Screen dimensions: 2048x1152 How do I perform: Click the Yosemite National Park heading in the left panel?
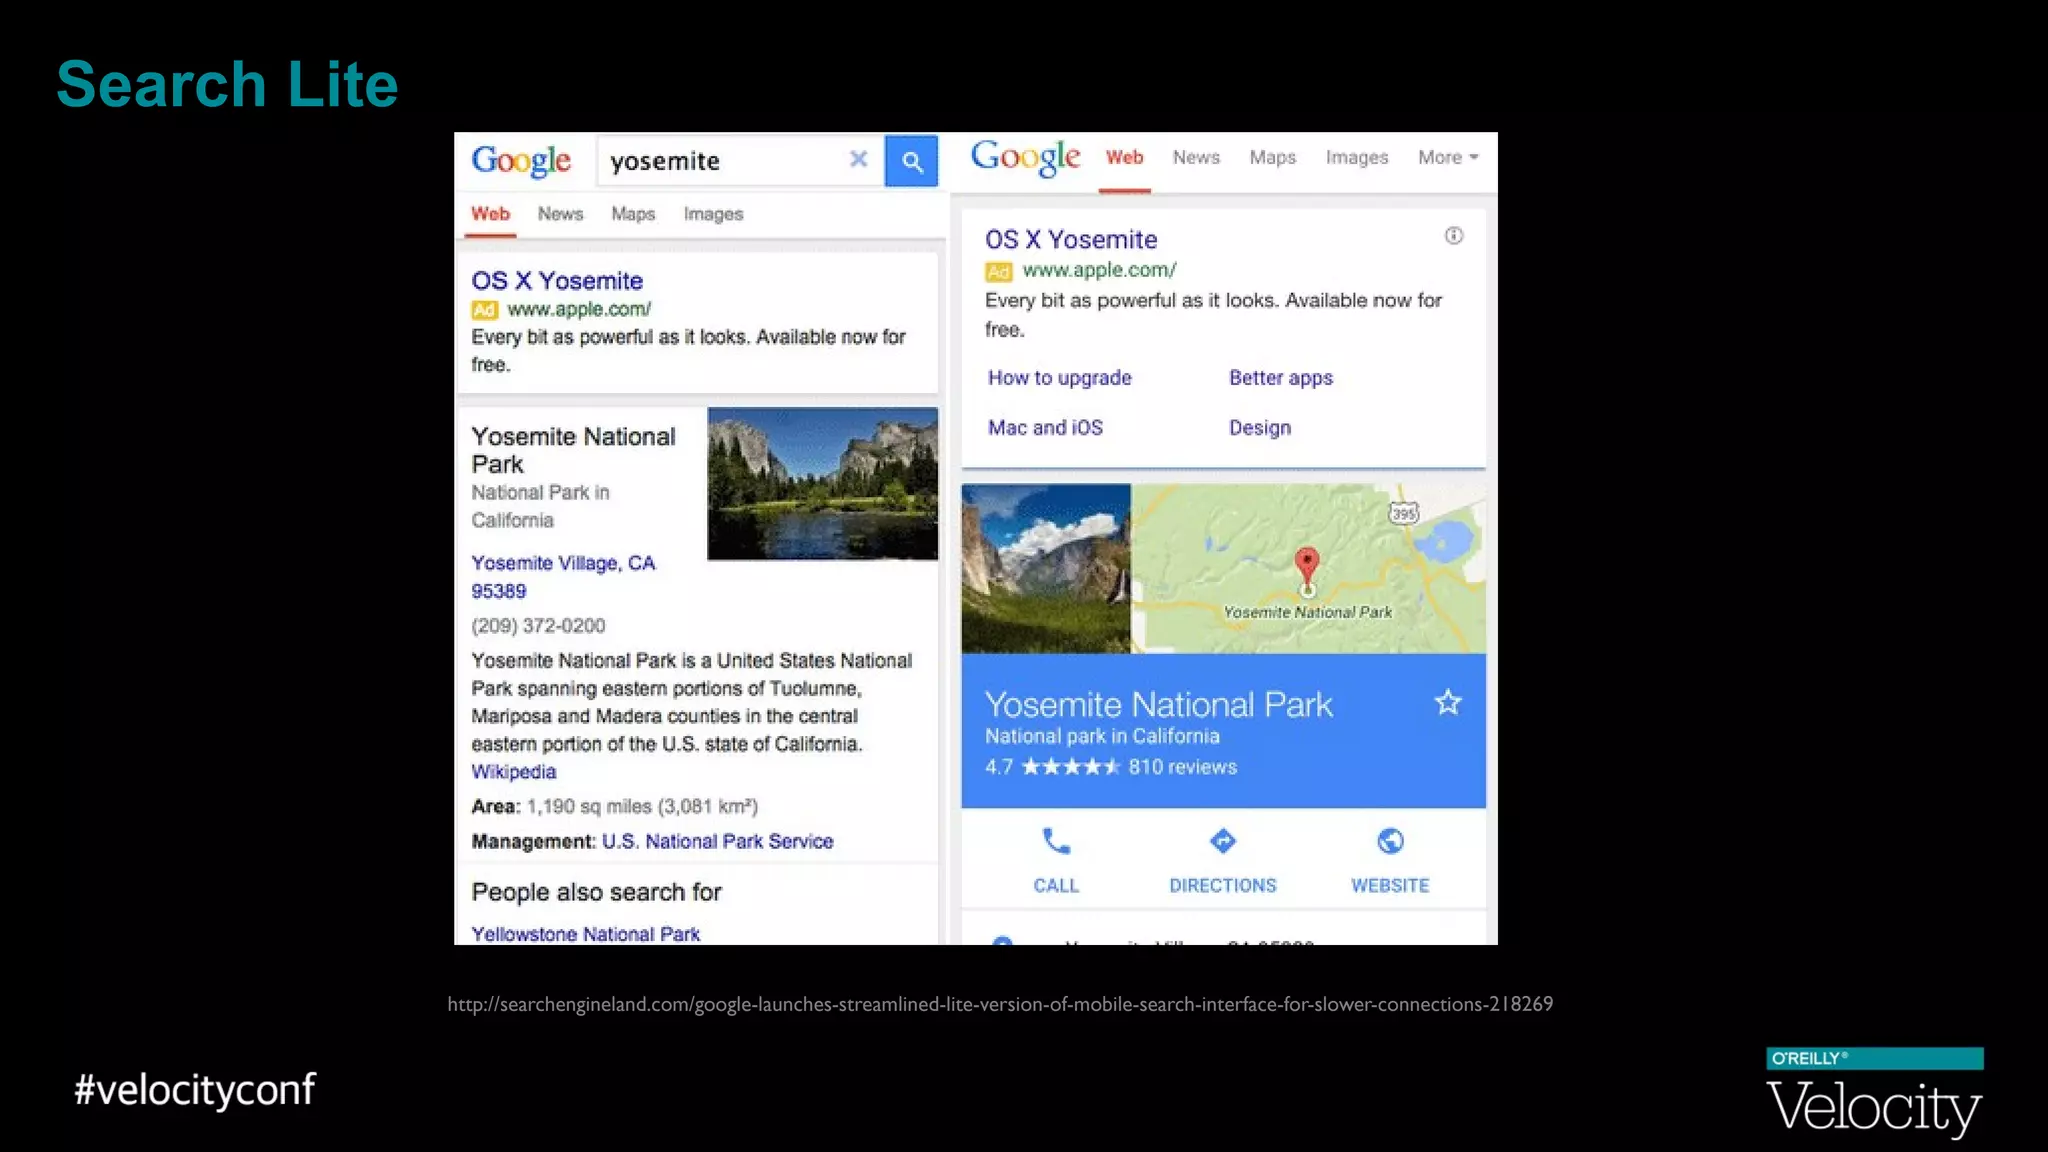(x=573, y=450)
